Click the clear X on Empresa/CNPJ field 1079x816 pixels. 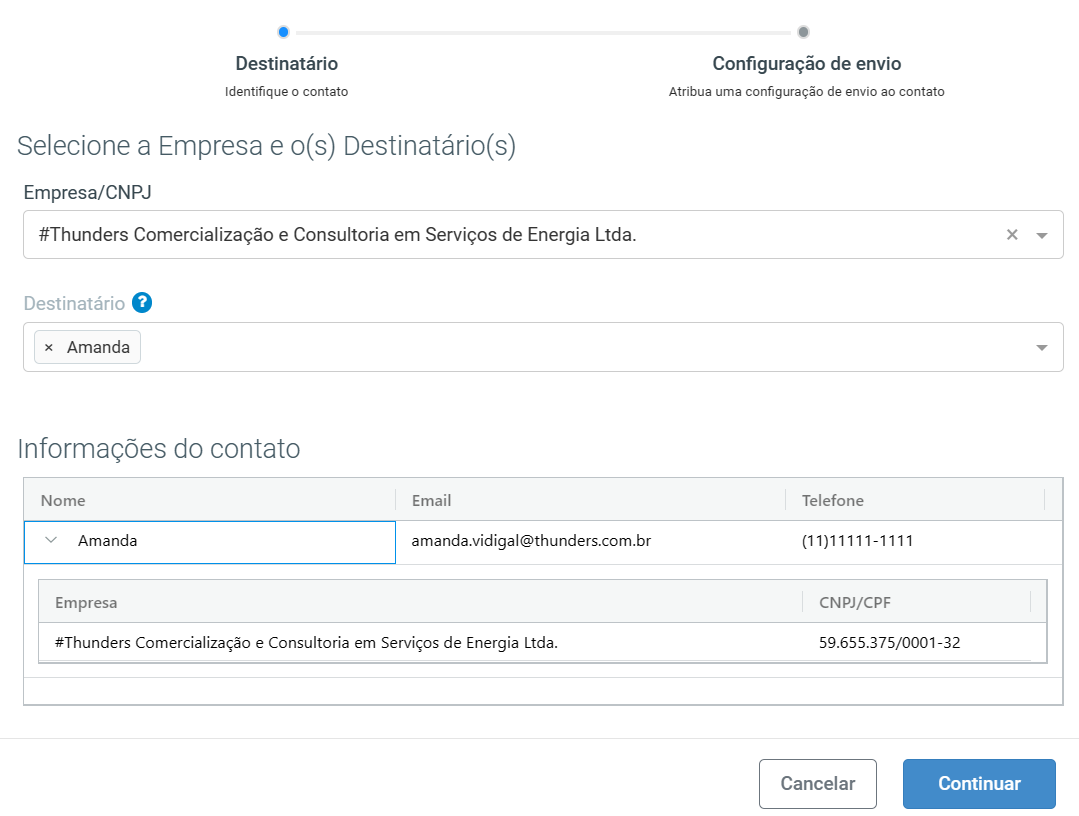click(x=1012, y=234)
